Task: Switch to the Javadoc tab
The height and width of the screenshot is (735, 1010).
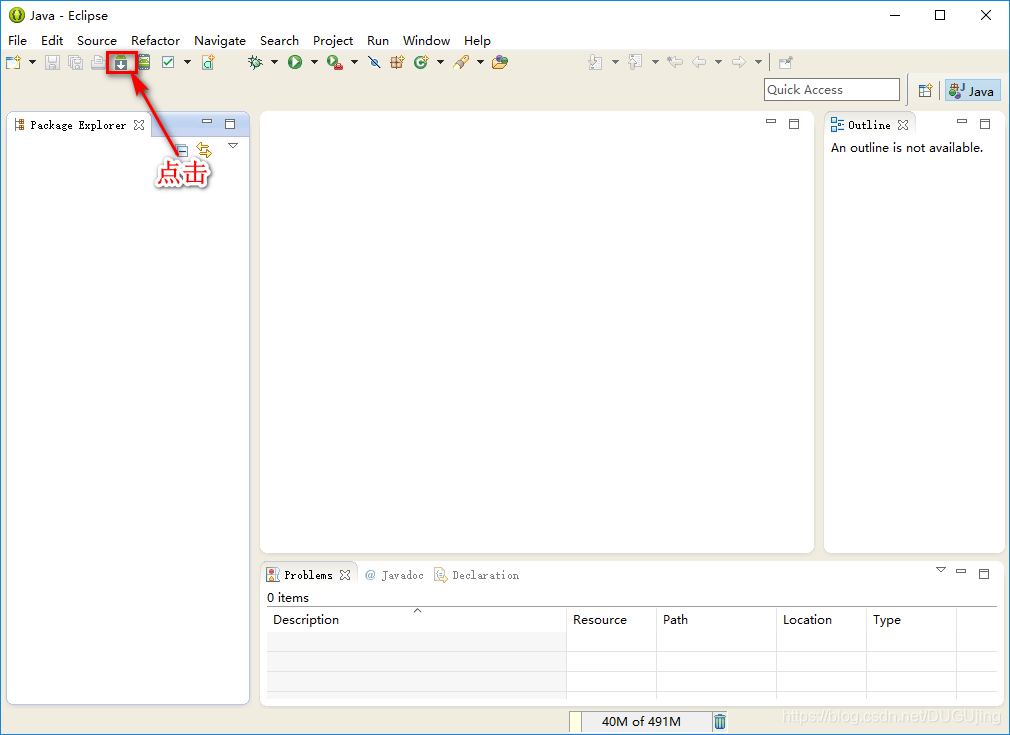Action: [394, 575]
